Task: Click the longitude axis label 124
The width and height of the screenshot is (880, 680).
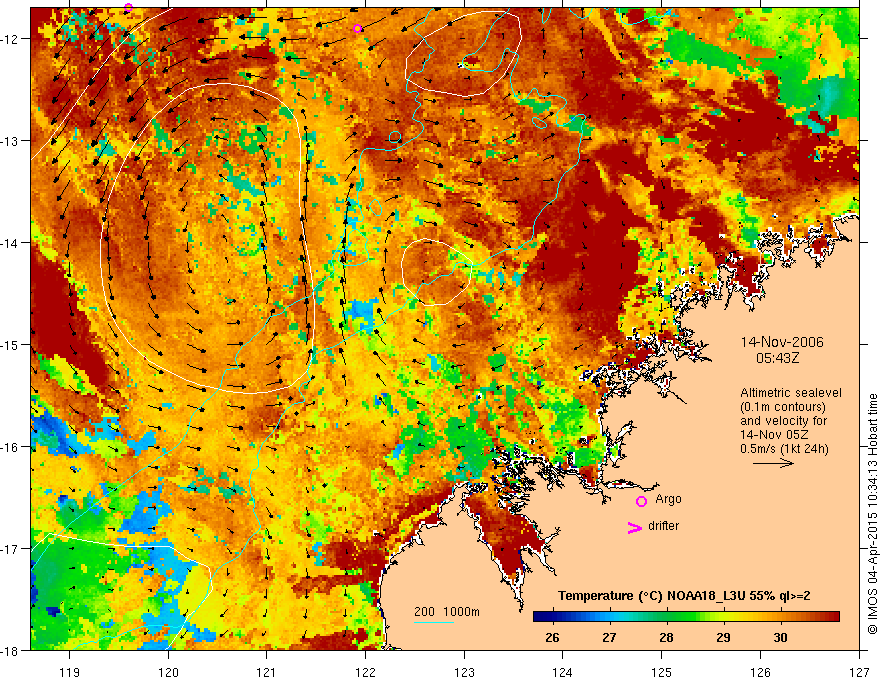Action: [563, 672]
